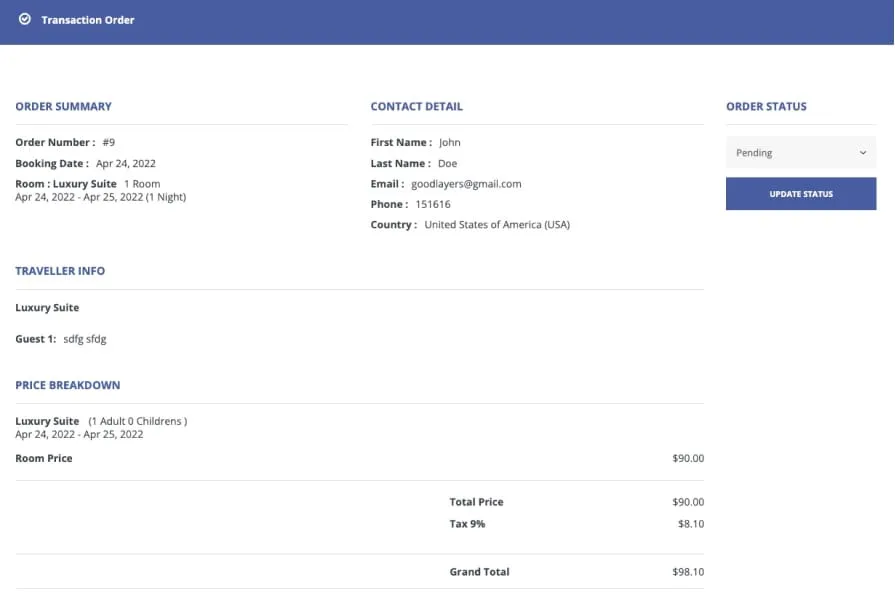Select order number #9
895x610 pixels.
tap(109, 142)
